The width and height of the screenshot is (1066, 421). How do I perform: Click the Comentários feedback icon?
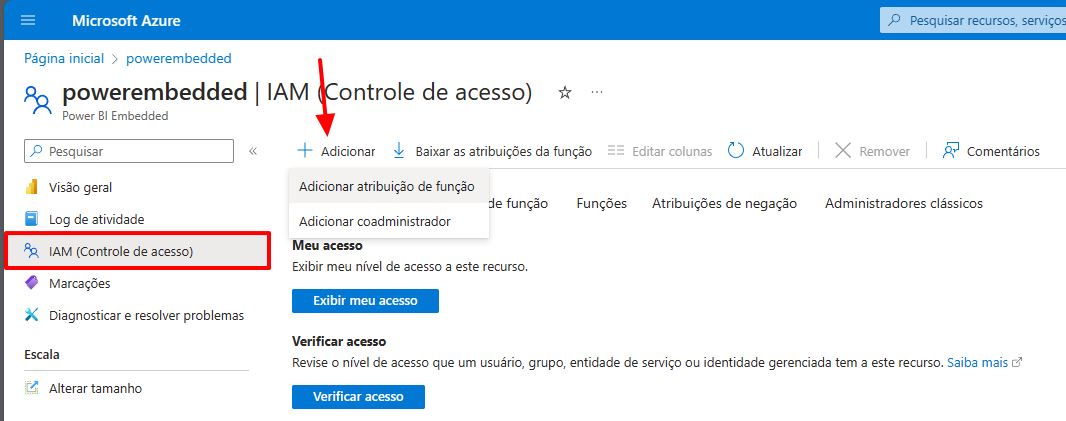[x=951, y=151]
